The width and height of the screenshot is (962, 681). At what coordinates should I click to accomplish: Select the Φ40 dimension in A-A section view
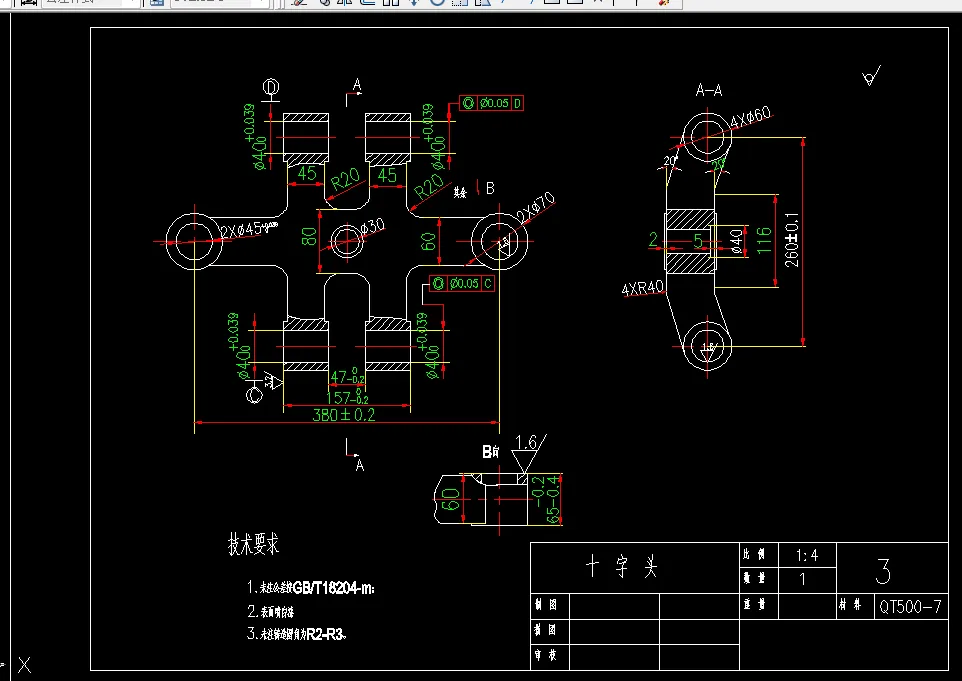point(737,241)
